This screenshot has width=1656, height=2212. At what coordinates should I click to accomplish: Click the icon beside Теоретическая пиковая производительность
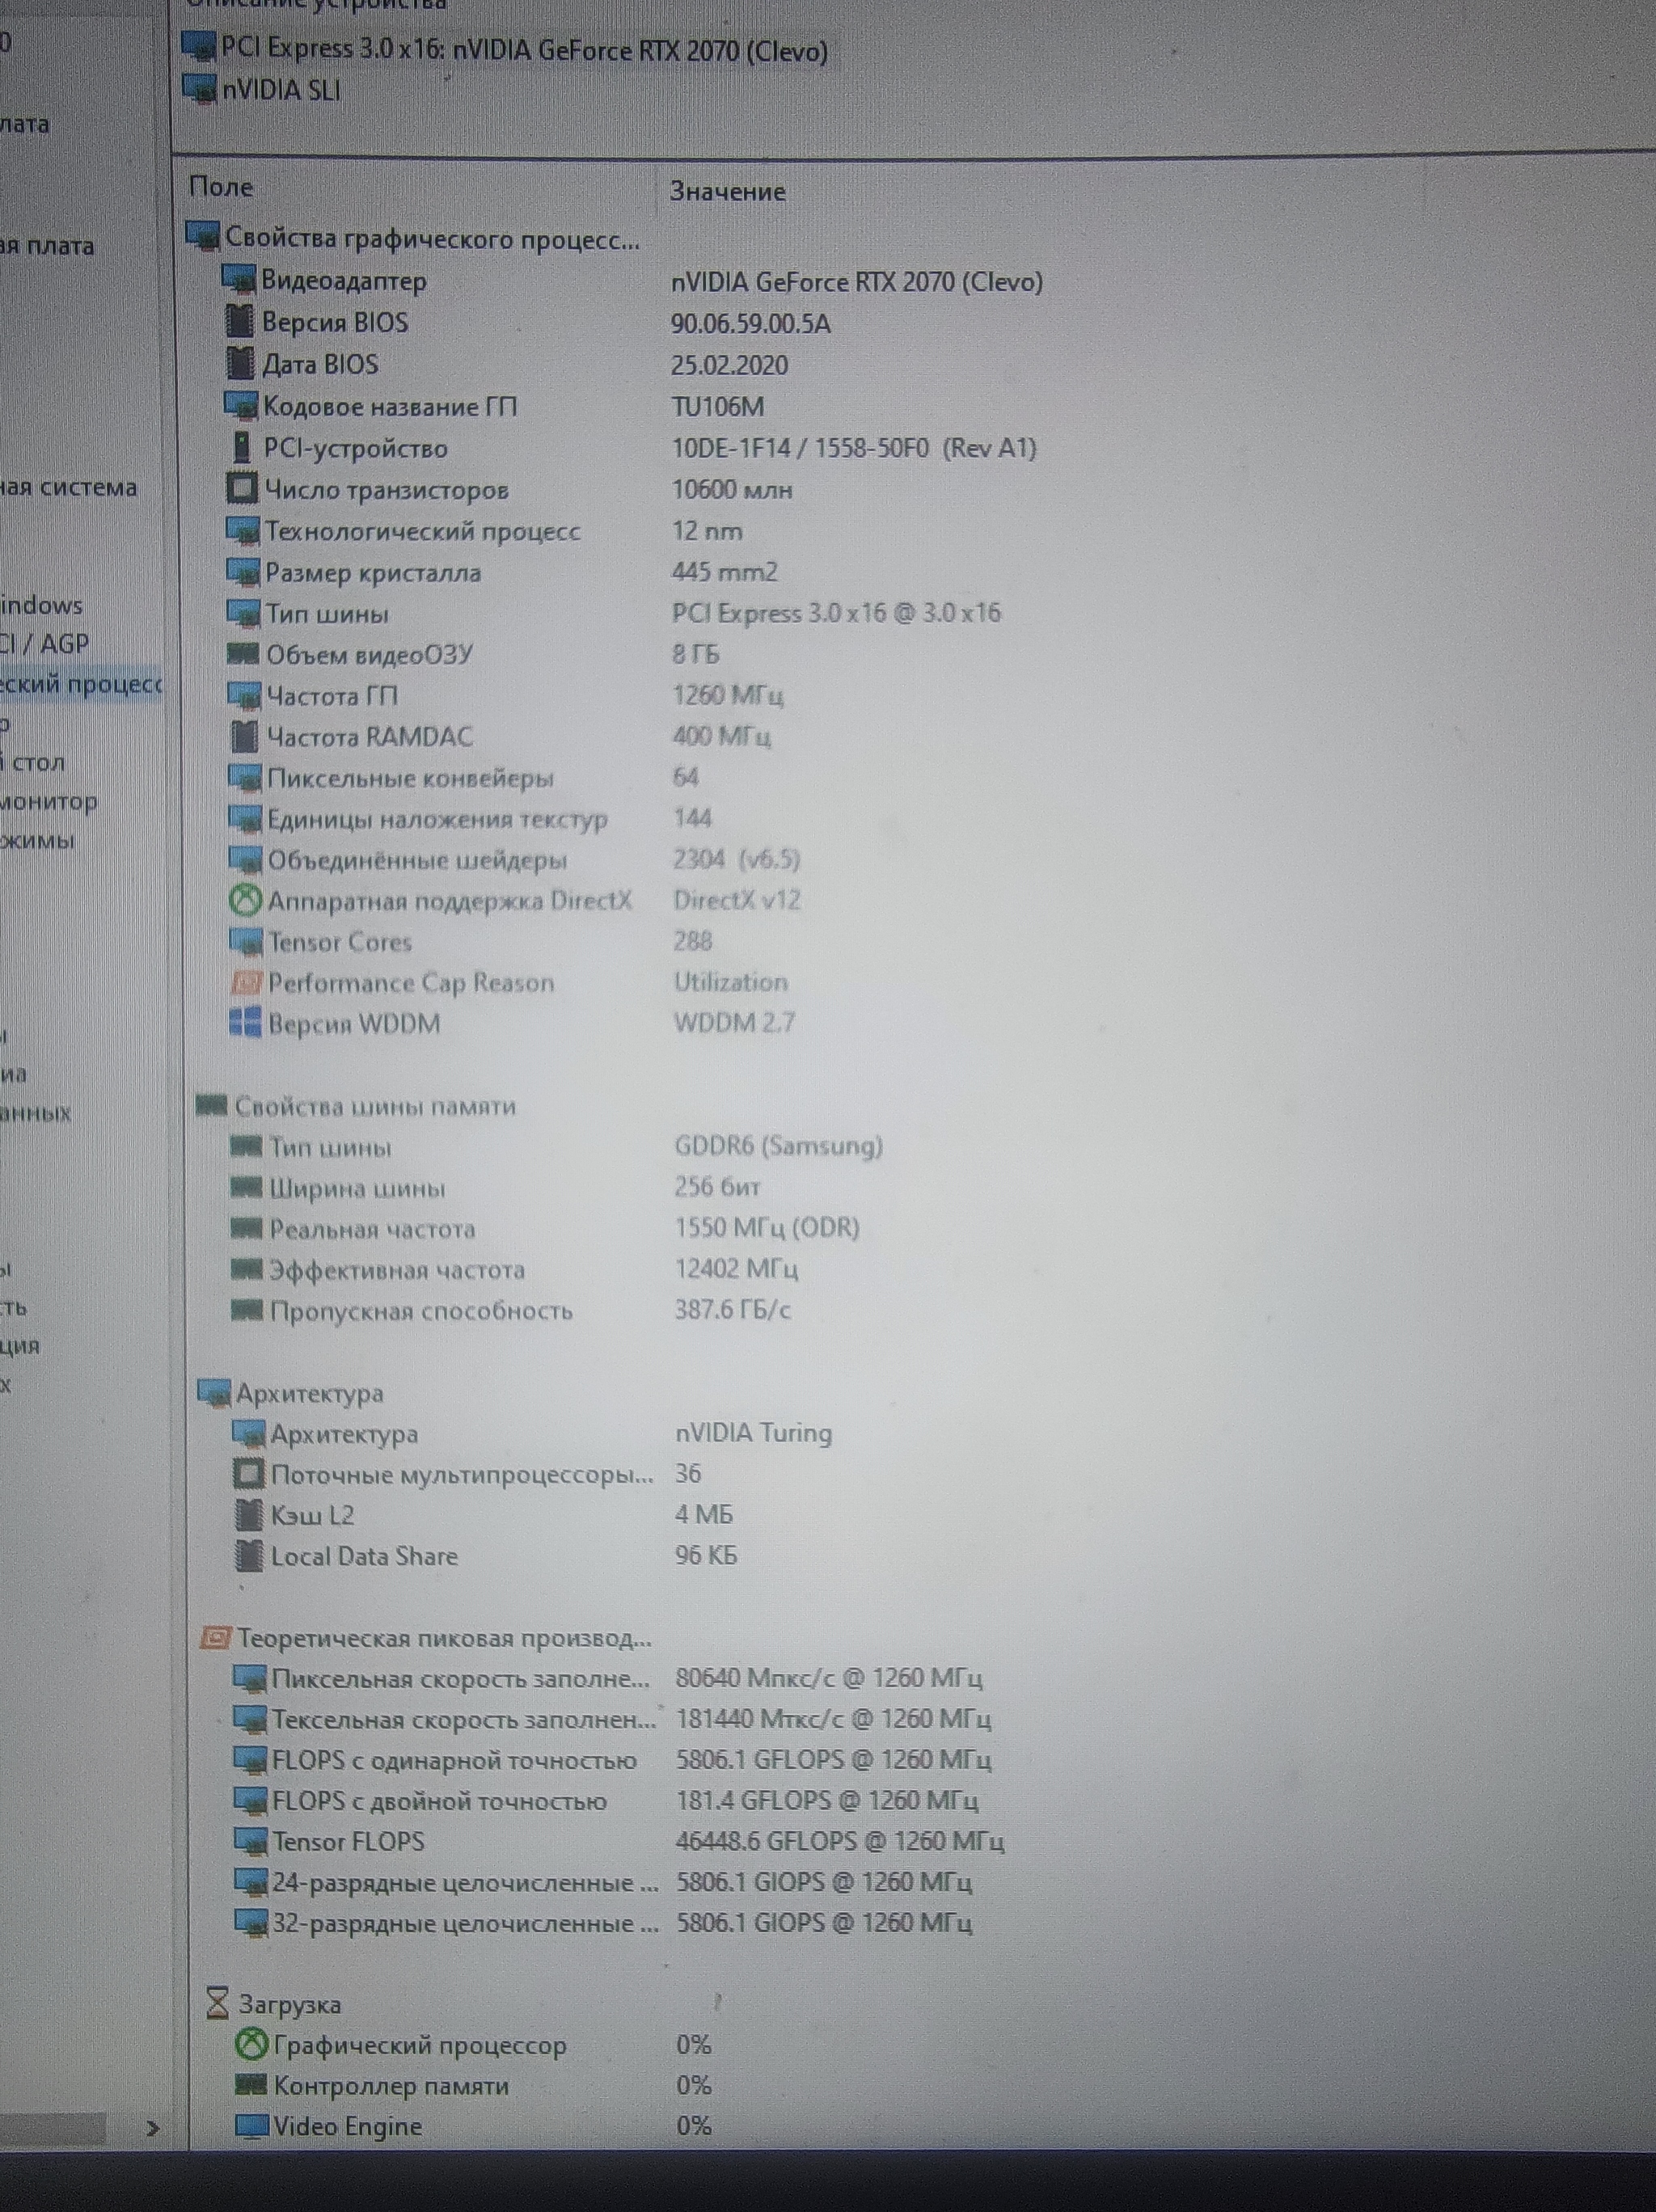click(216, 1638)
